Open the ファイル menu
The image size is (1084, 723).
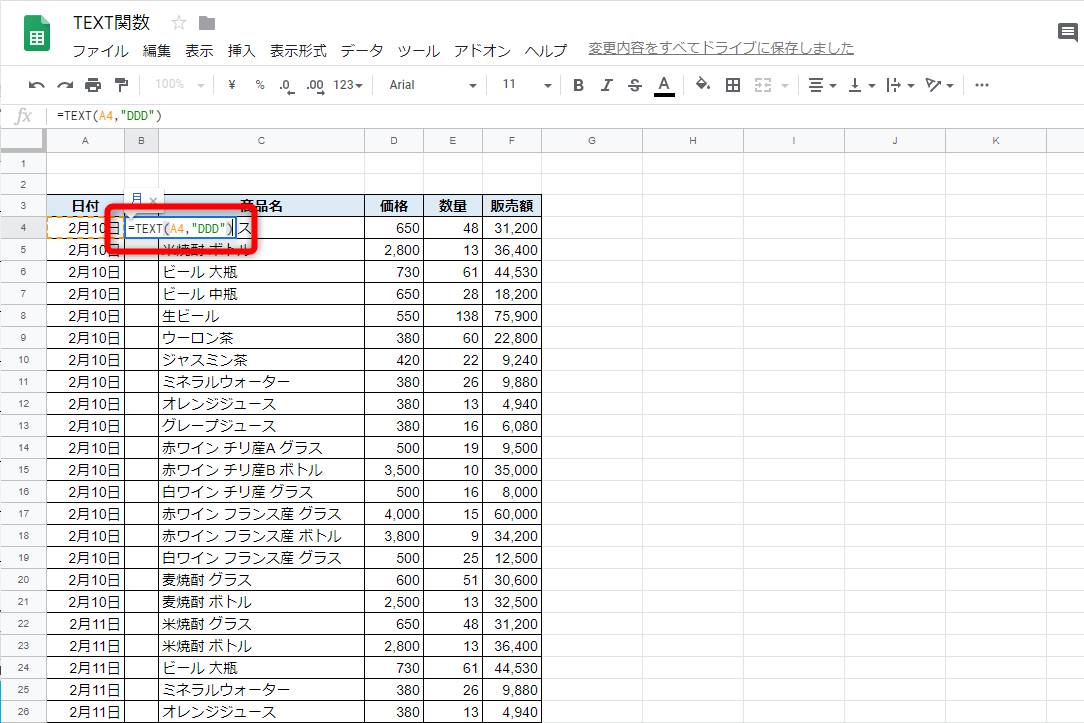tap(100, 50)
